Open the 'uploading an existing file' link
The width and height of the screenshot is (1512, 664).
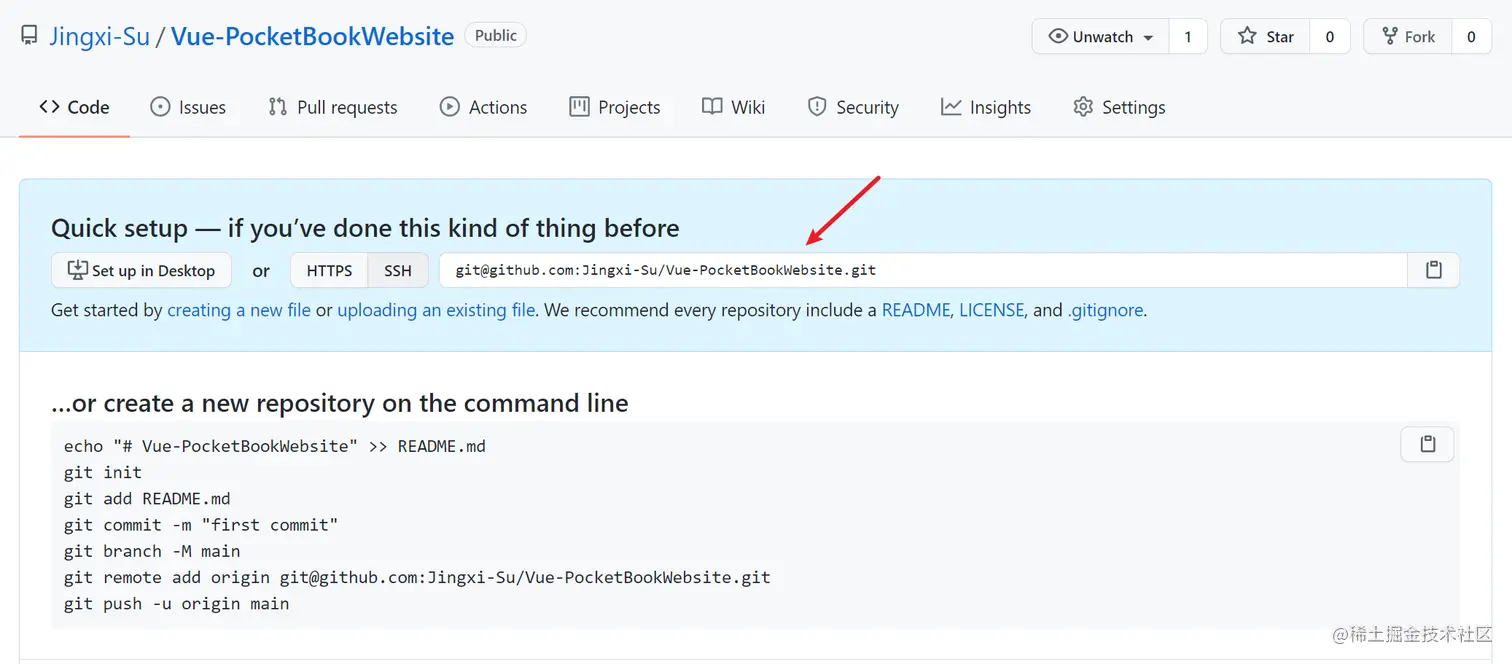point(436,310)
